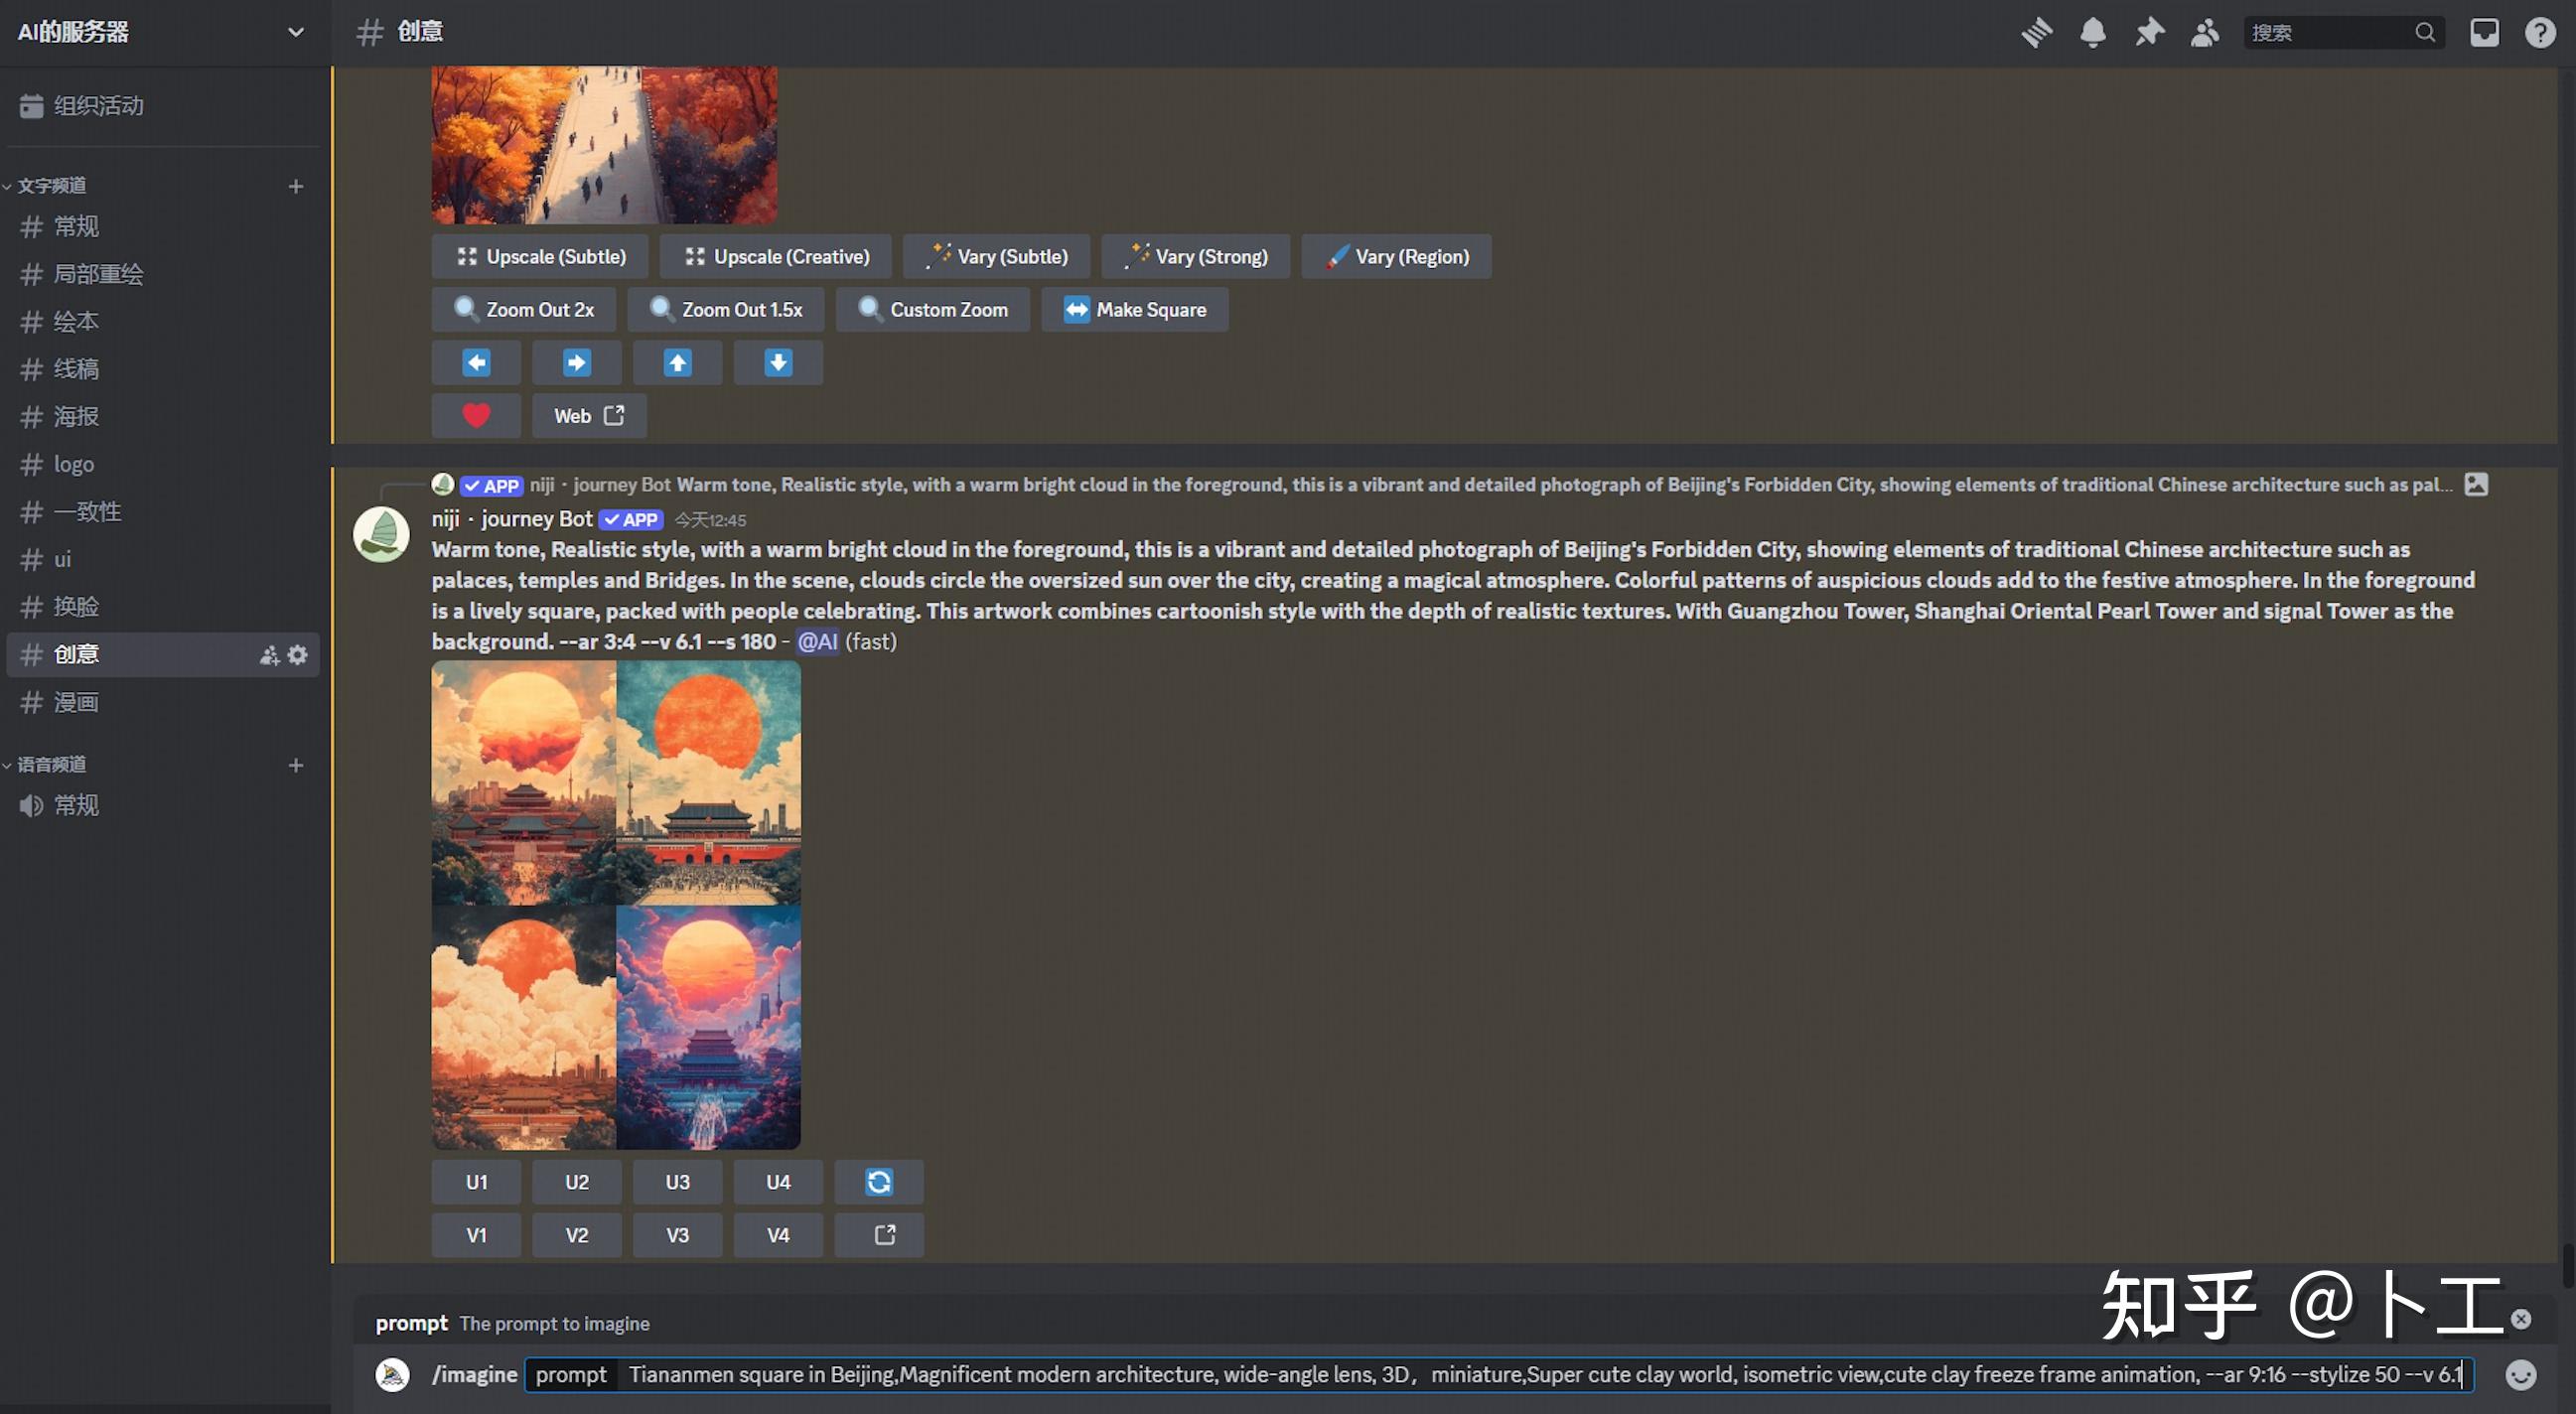
Task: Collapse the 语音频道 category
Action: [52, 765]
